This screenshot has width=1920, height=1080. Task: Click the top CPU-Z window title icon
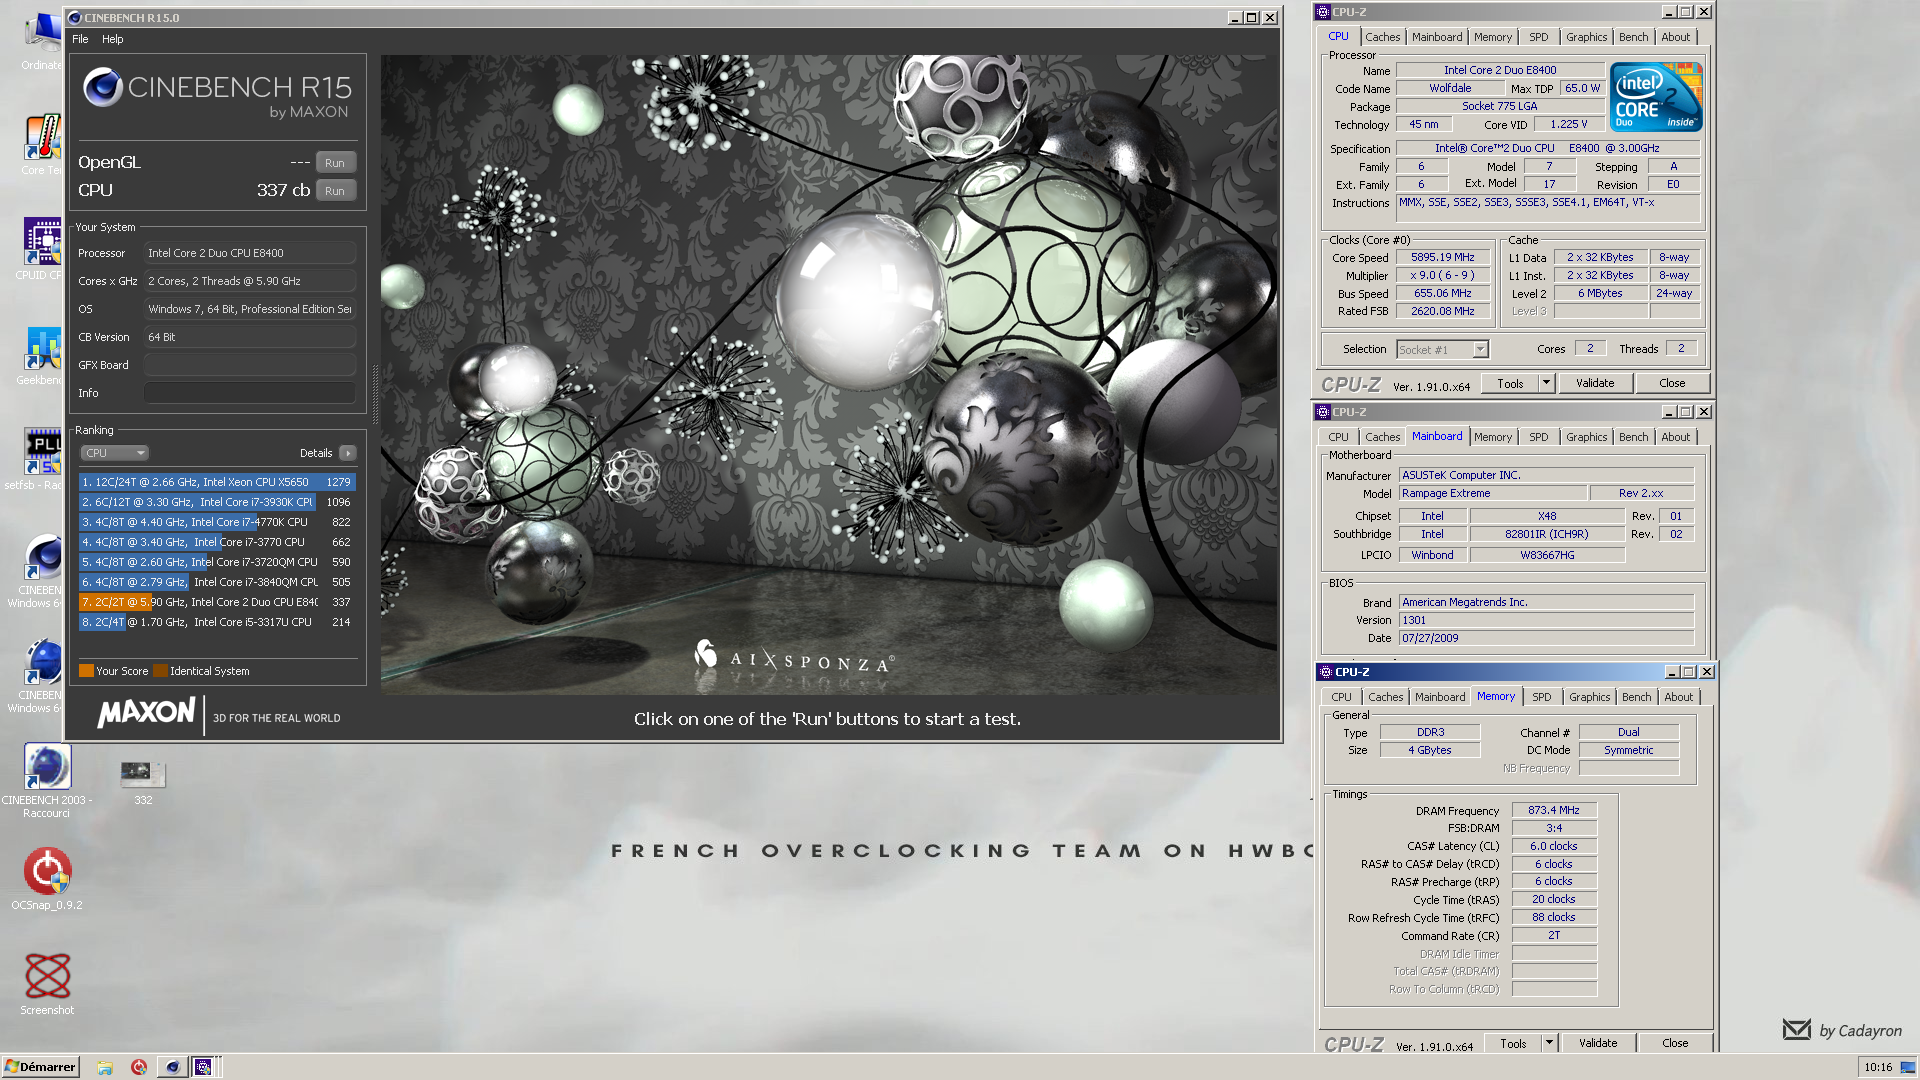1323,12
